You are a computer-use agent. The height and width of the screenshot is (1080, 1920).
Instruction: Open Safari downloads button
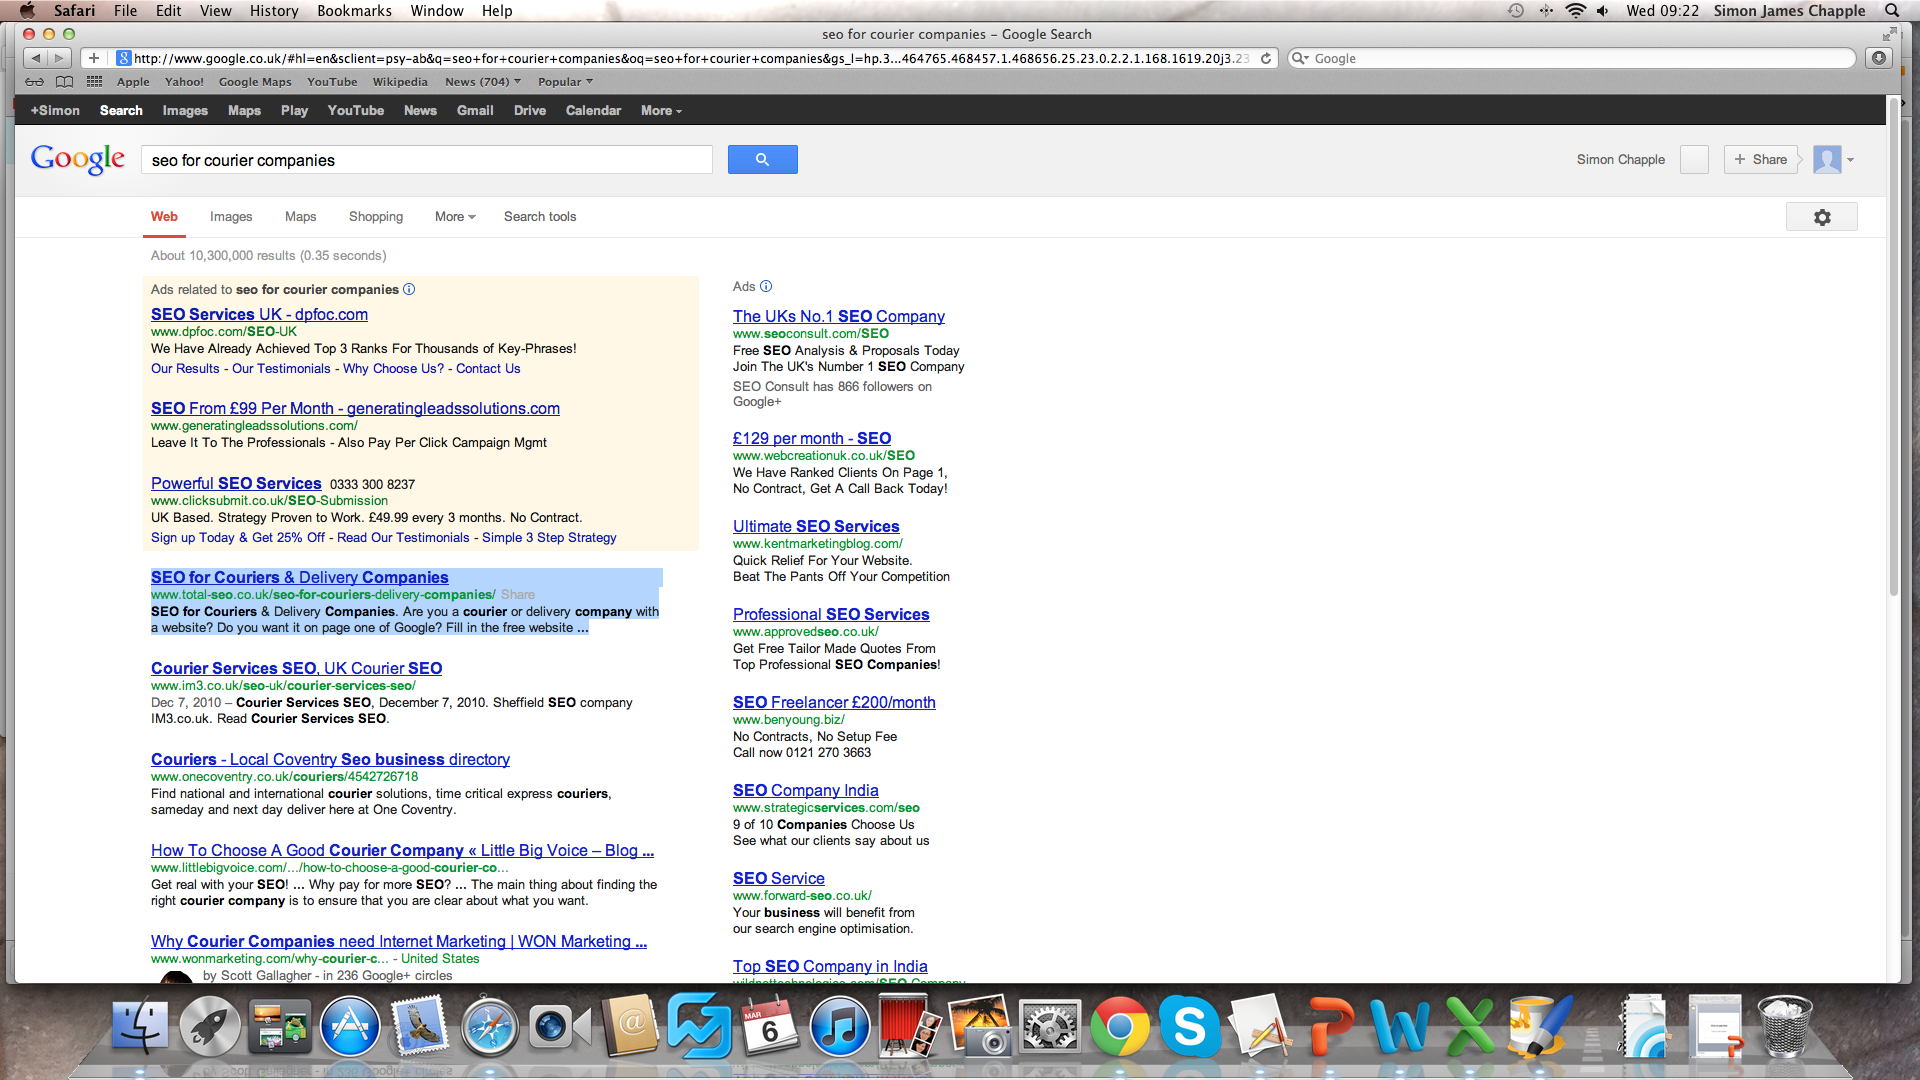point(1879,58)
